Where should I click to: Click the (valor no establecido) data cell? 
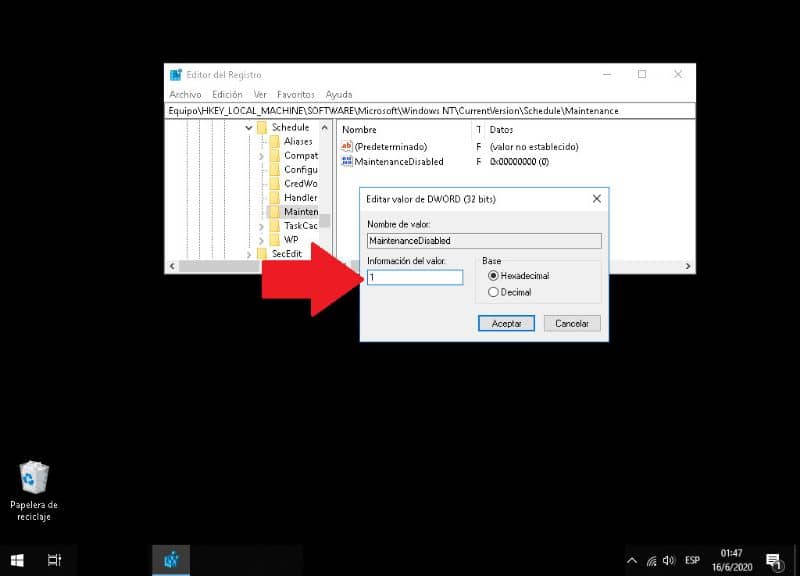[534, 147]
